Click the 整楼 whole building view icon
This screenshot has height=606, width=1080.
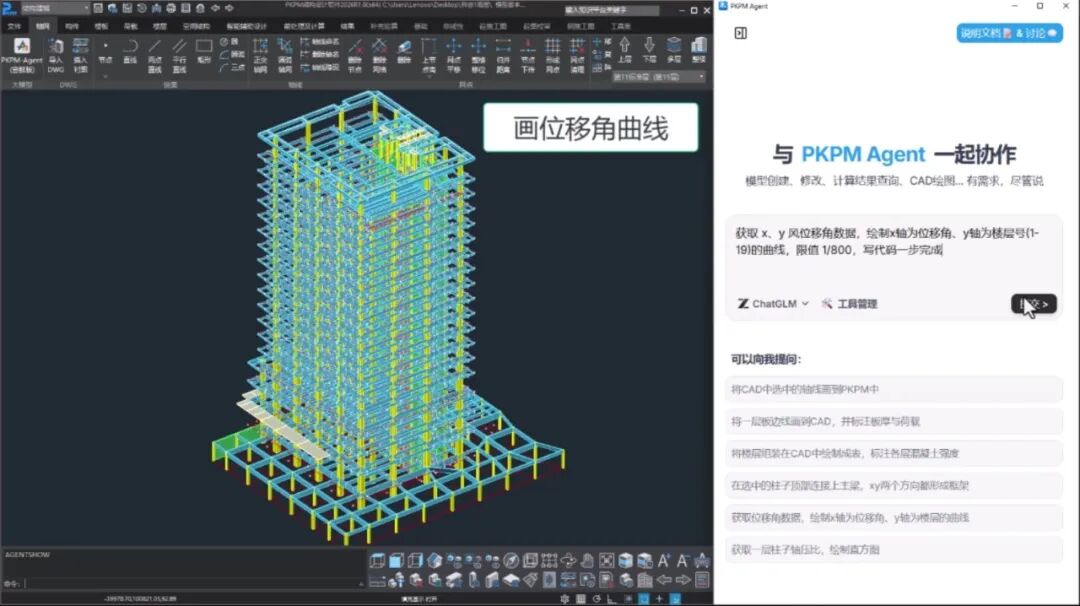click(699, 50)
